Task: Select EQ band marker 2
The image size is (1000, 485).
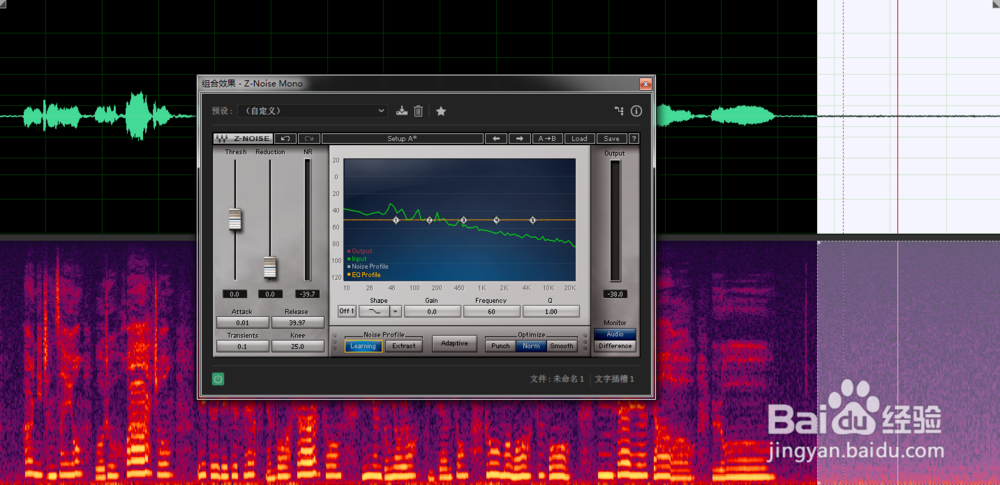Action: coord(429,220)
